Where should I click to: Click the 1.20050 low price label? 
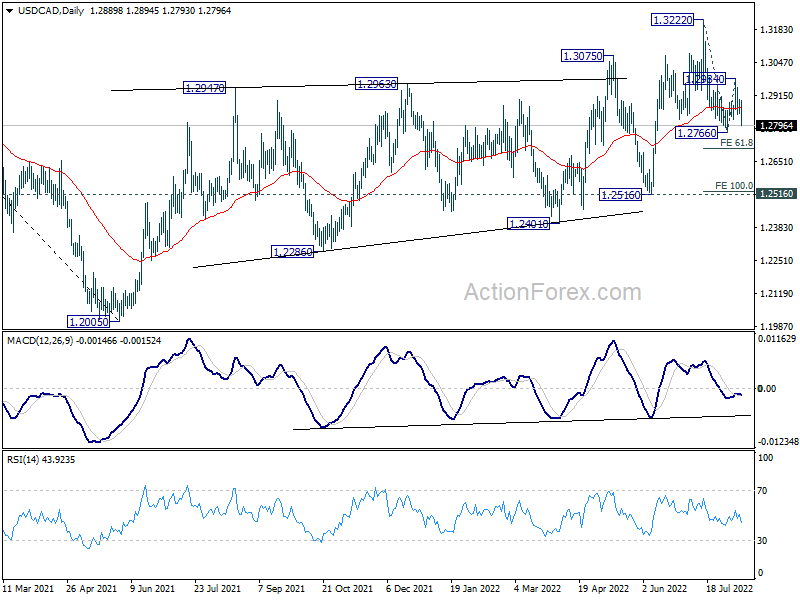click(89, 321)
